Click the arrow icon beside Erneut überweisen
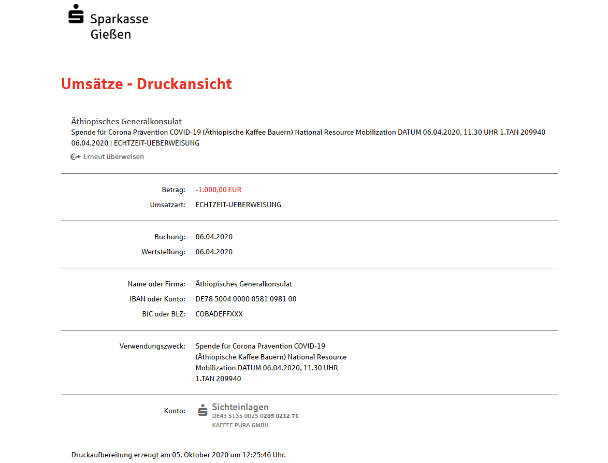Viewport: 608px width, 463px height. tap(75, 157)
